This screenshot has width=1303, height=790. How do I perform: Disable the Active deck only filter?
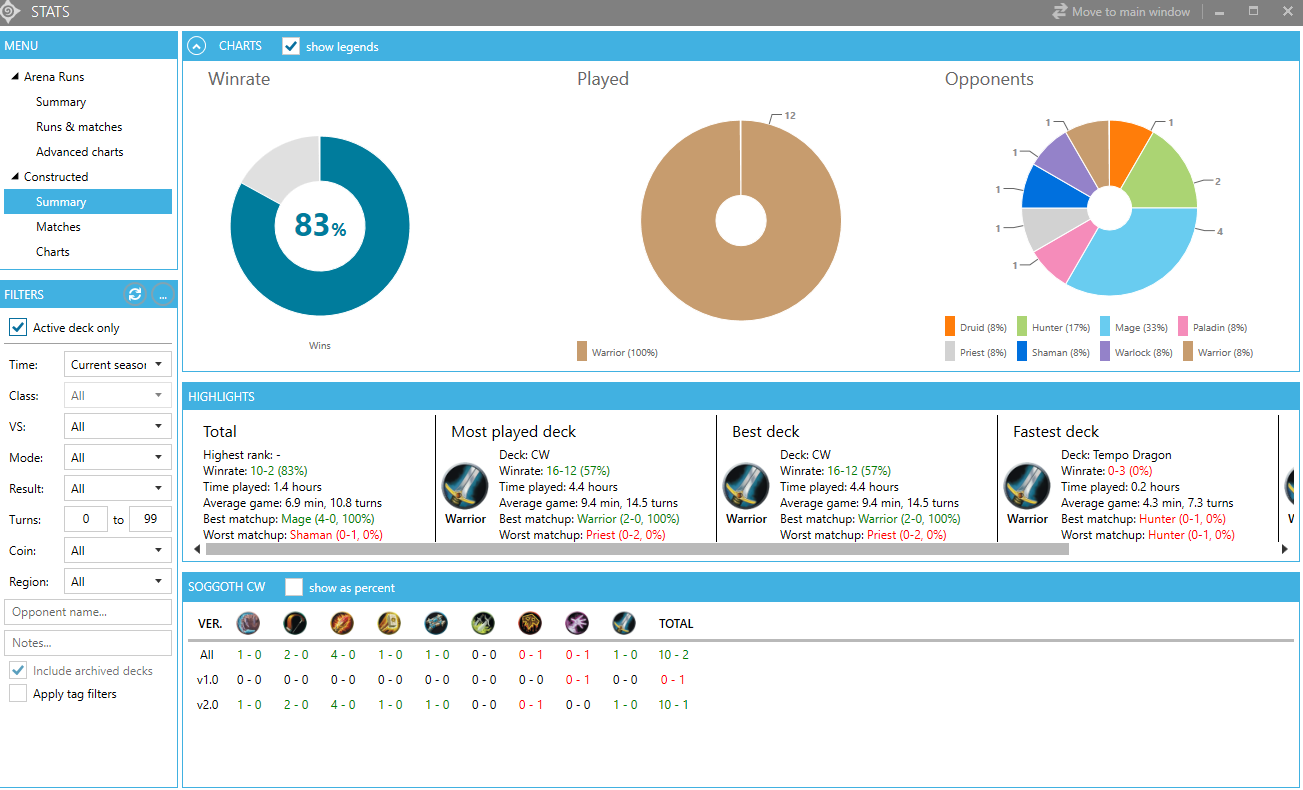pyautogui.click(x=17, y=327)
